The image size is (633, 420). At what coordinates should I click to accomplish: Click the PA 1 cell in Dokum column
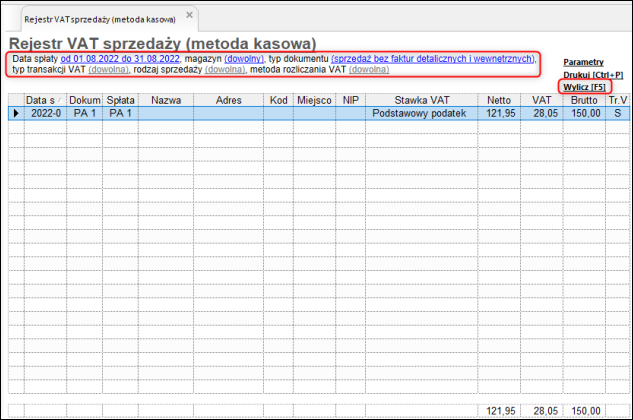coord(85,113)
